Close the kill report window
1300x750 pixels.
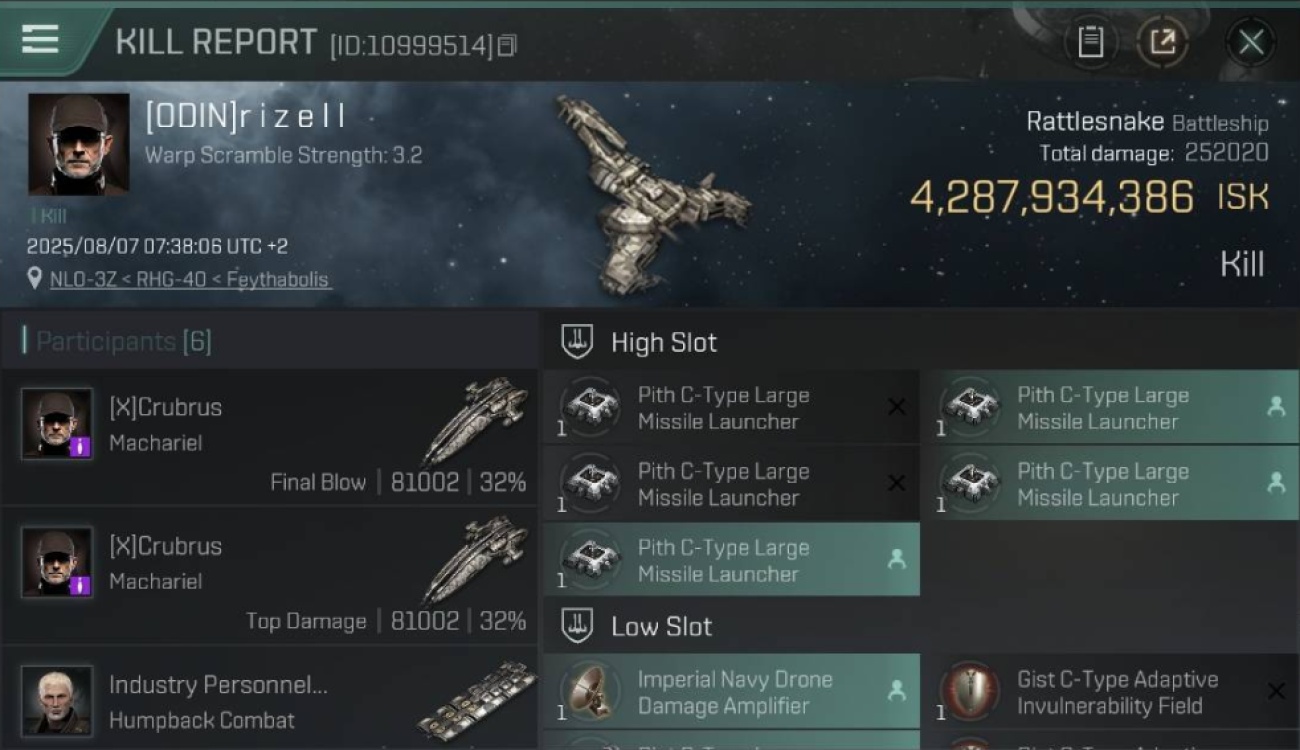coord(1251,42)
